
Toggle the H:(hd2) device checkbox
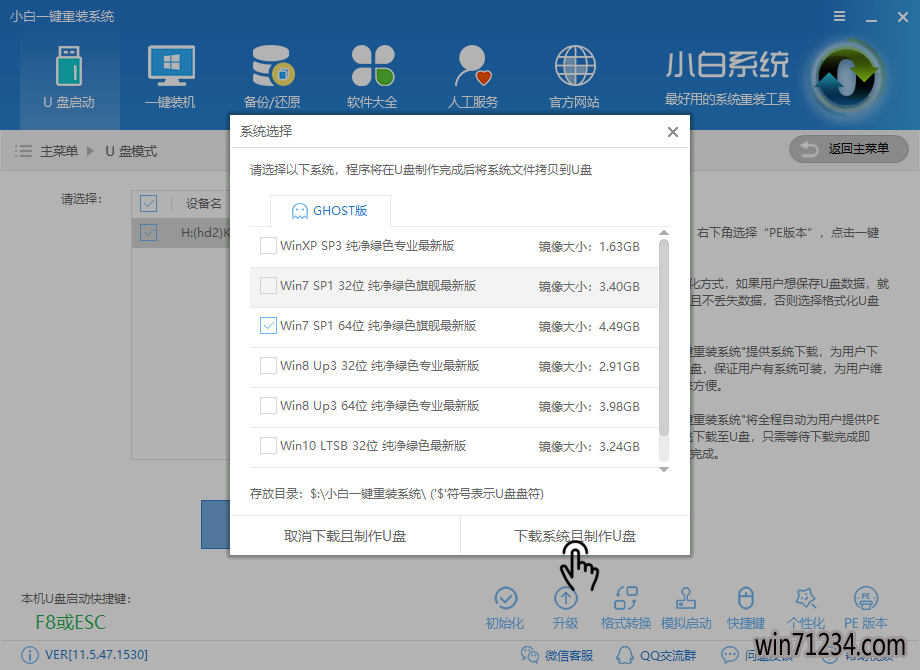(x=148, y=232)
